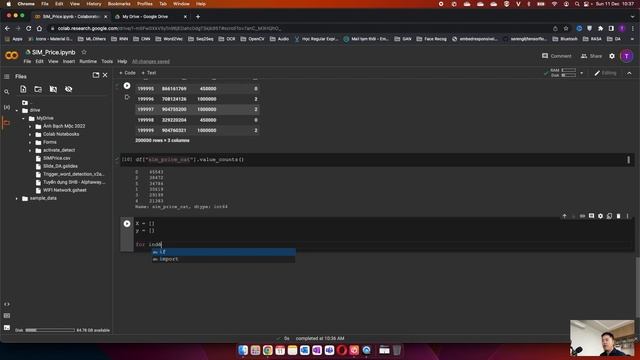Click the notebook vertical scrollbar
The width and height of the screenshot is (640, 360).
[x=637, y=287]
